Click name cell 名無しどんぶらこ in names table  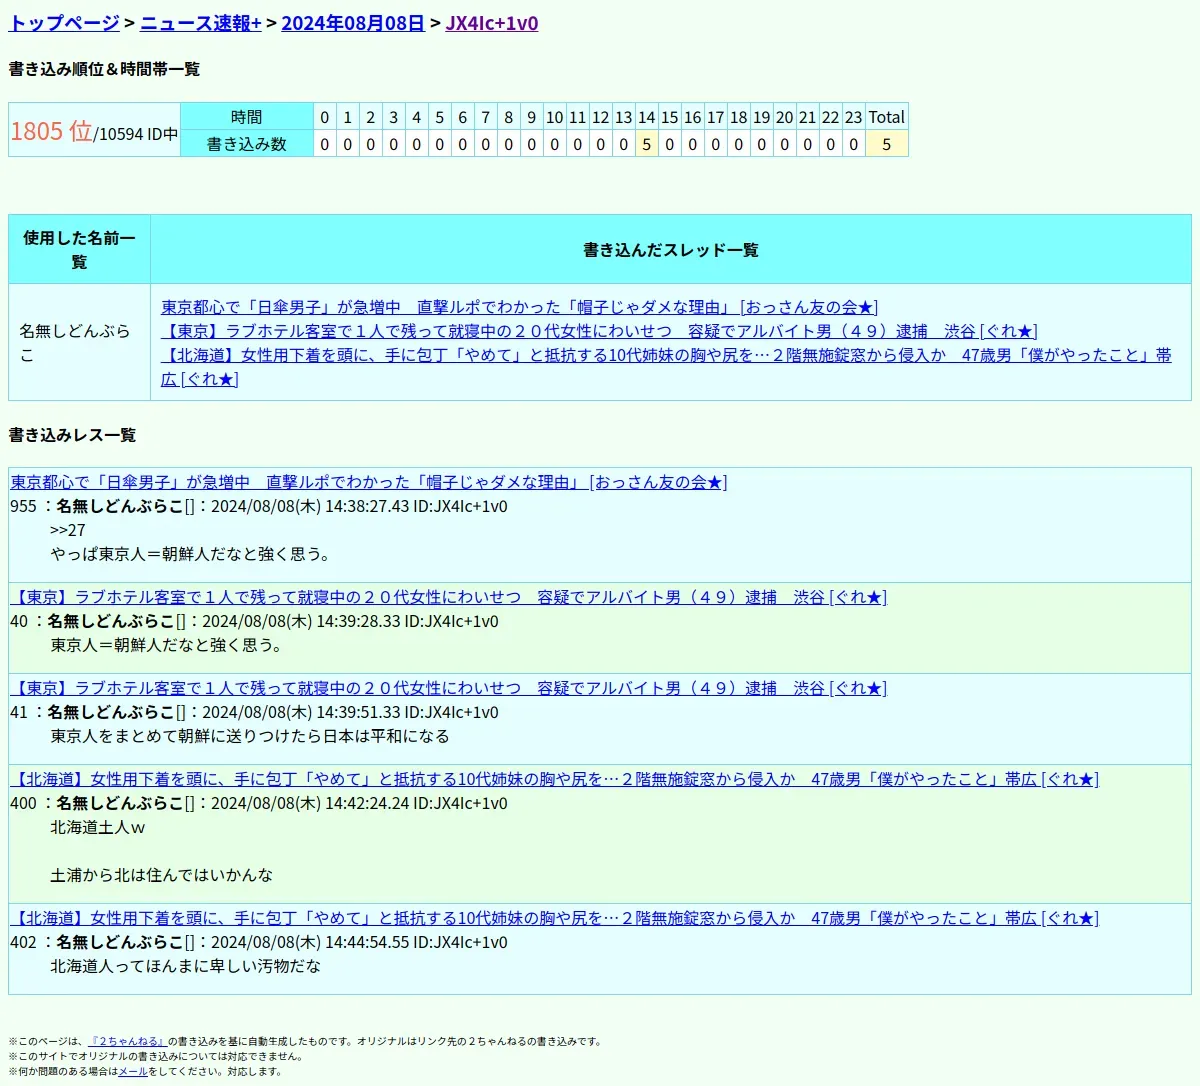point(79,343)
